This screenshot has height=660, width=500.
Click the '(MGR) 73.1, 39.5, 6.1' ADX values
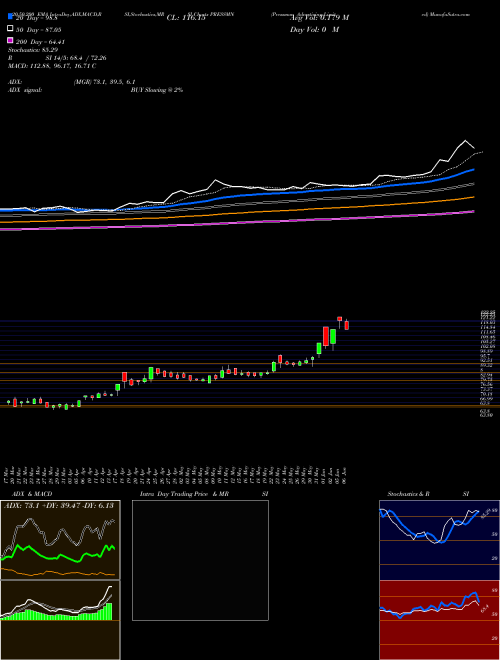pos(104,82)
